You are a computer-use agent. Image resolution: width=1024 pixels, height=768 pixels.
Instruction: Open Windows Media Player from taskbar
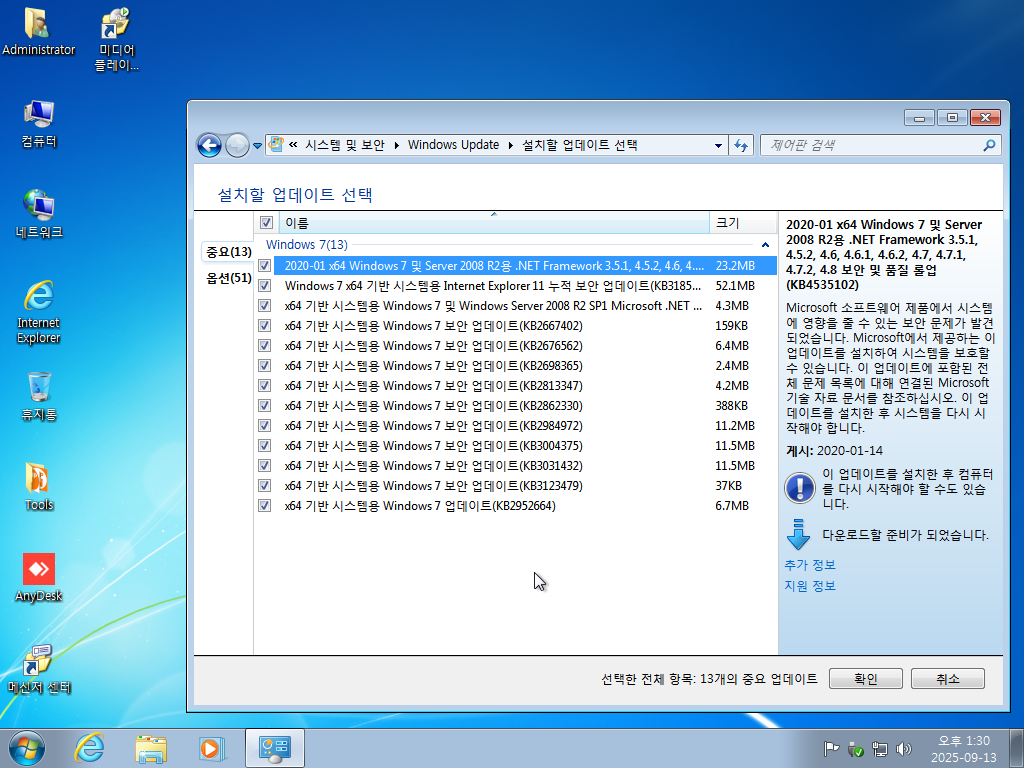click(x=212, y=748)
